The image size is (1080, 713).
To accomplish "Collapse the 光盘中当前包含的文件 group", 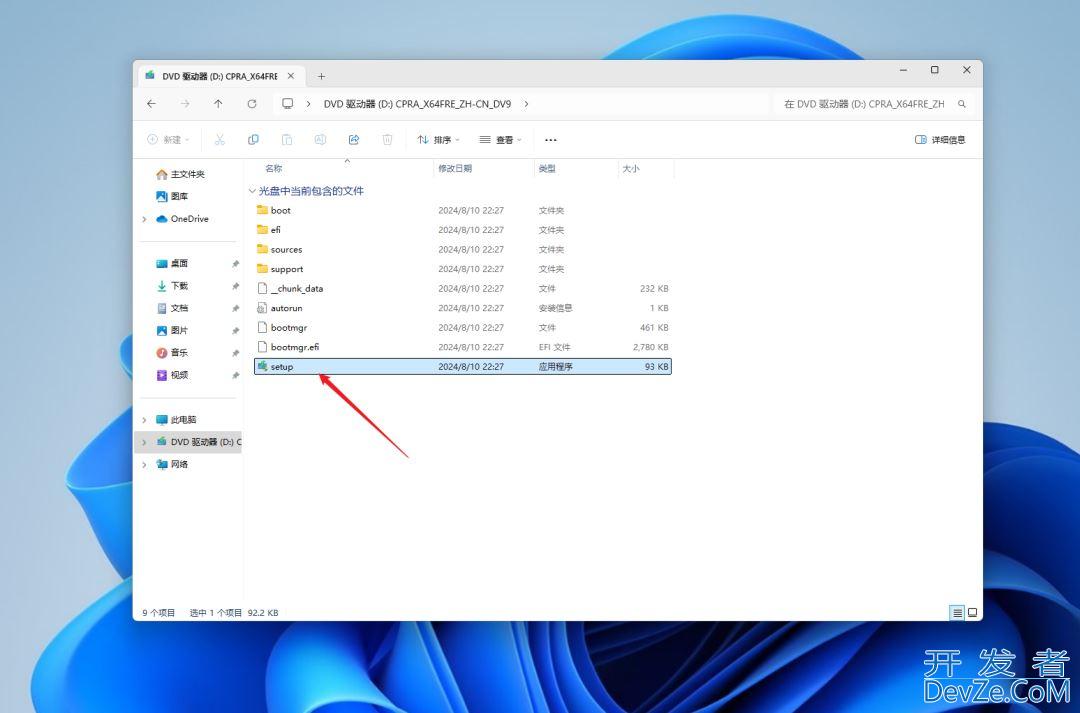I will click(251, 190).
